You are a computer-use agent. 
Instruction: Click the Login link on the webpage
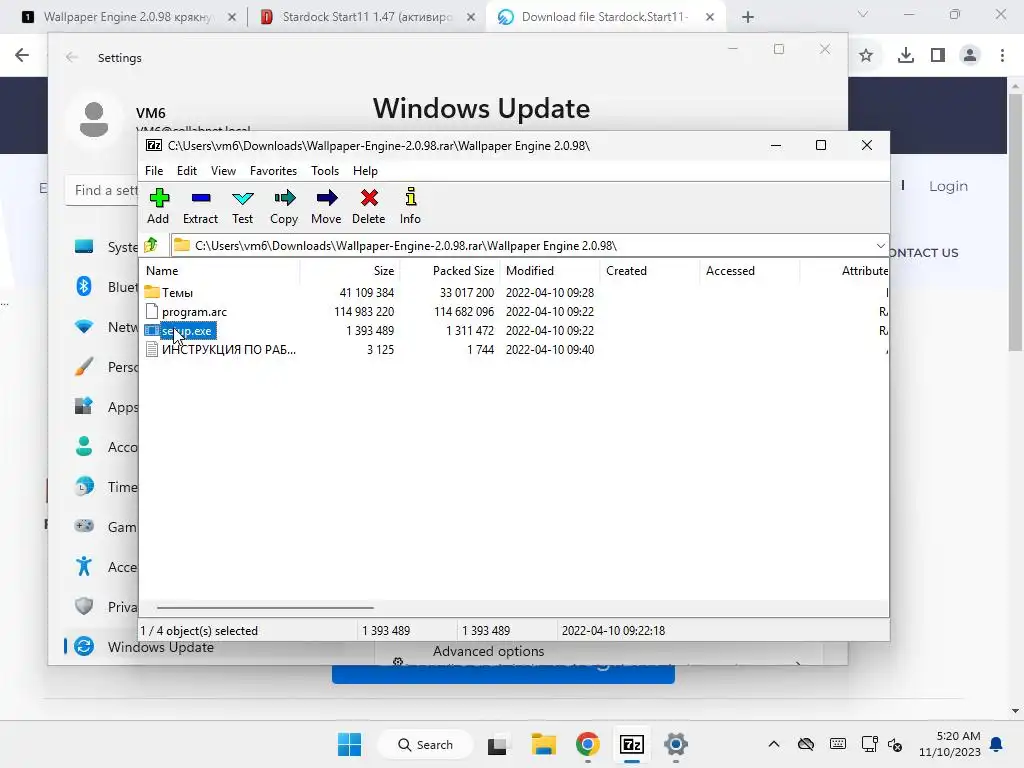(x=948, y=186)
